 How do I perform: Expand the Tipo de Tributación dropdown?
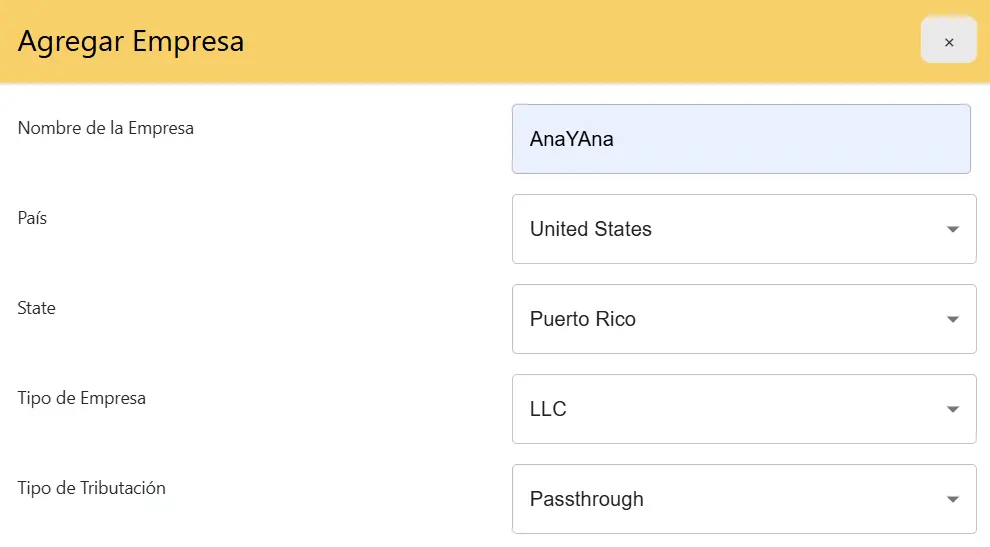(x=744, y=499)
